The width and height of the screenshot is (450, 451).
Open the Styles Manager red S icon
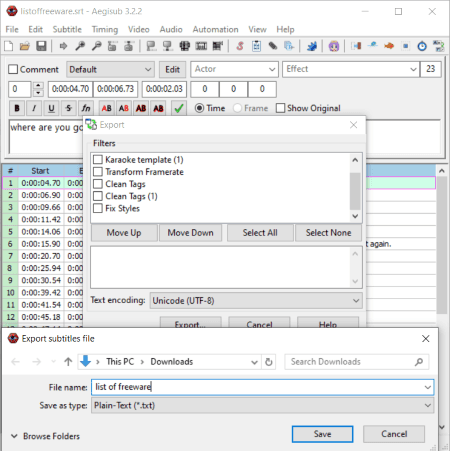pyautogui.click(x=240, y=46)
